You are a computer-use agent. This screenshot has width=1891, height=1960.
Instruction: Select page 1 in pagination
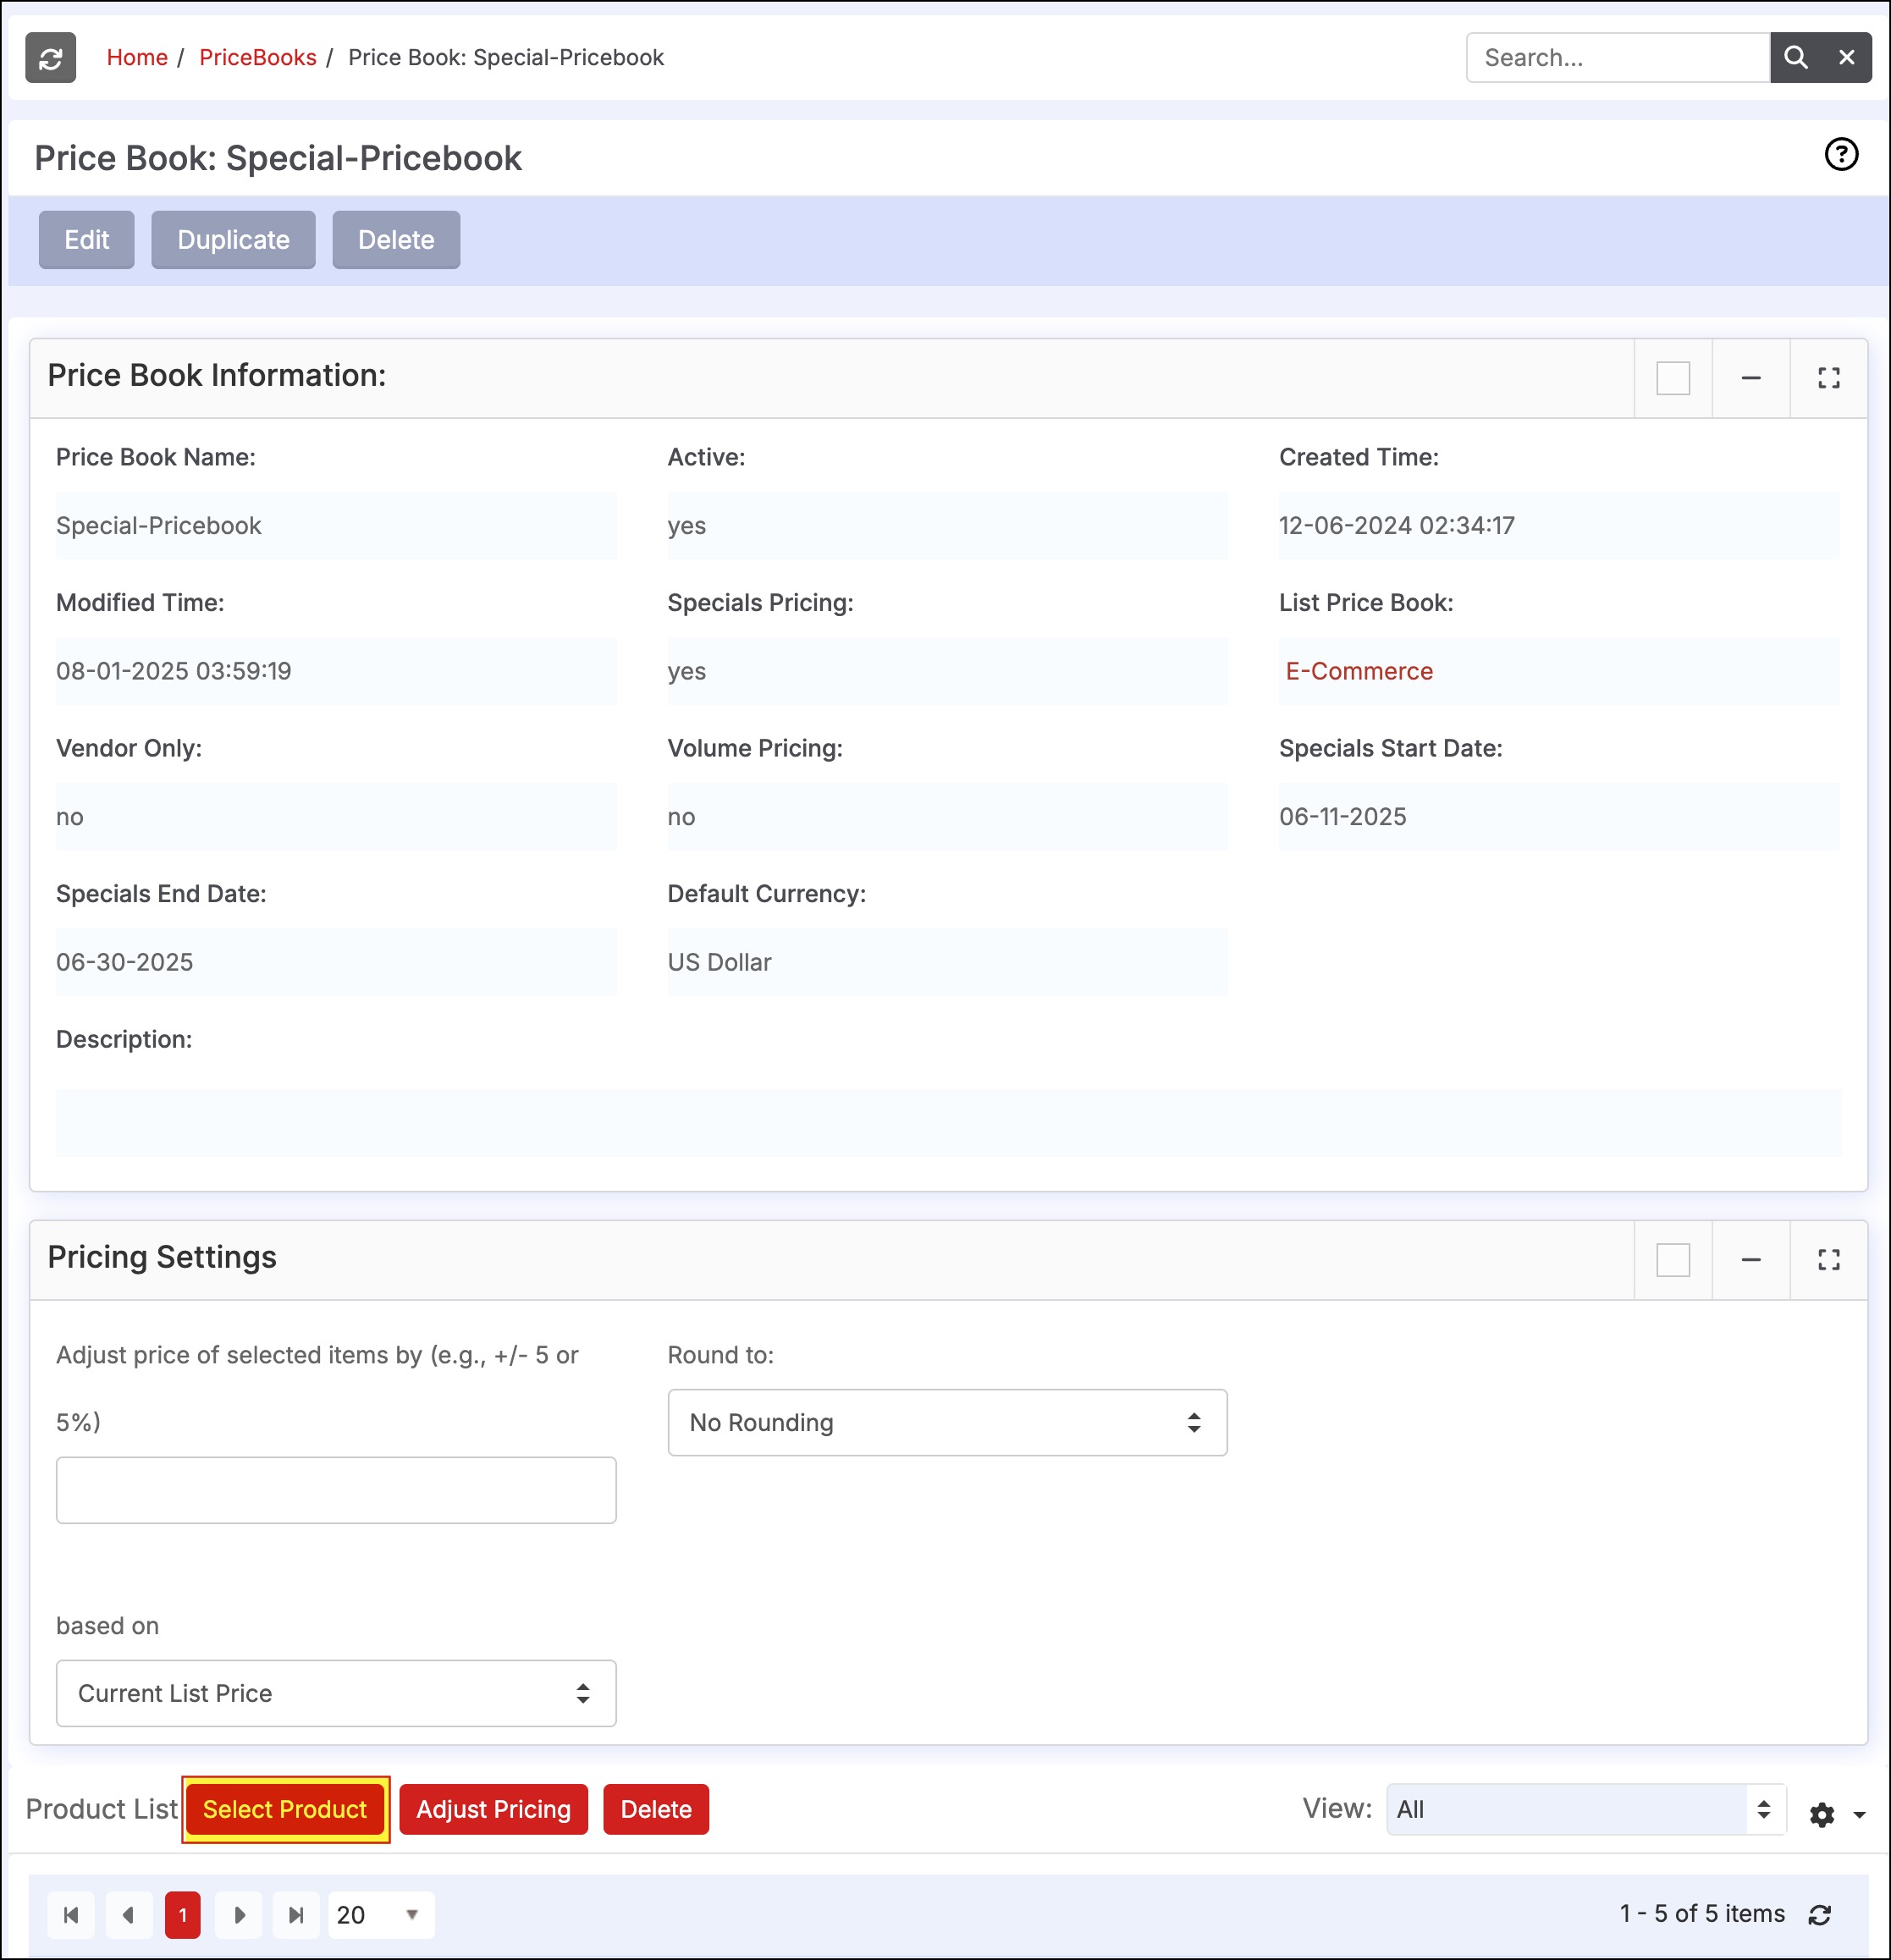pos(182,1915)
